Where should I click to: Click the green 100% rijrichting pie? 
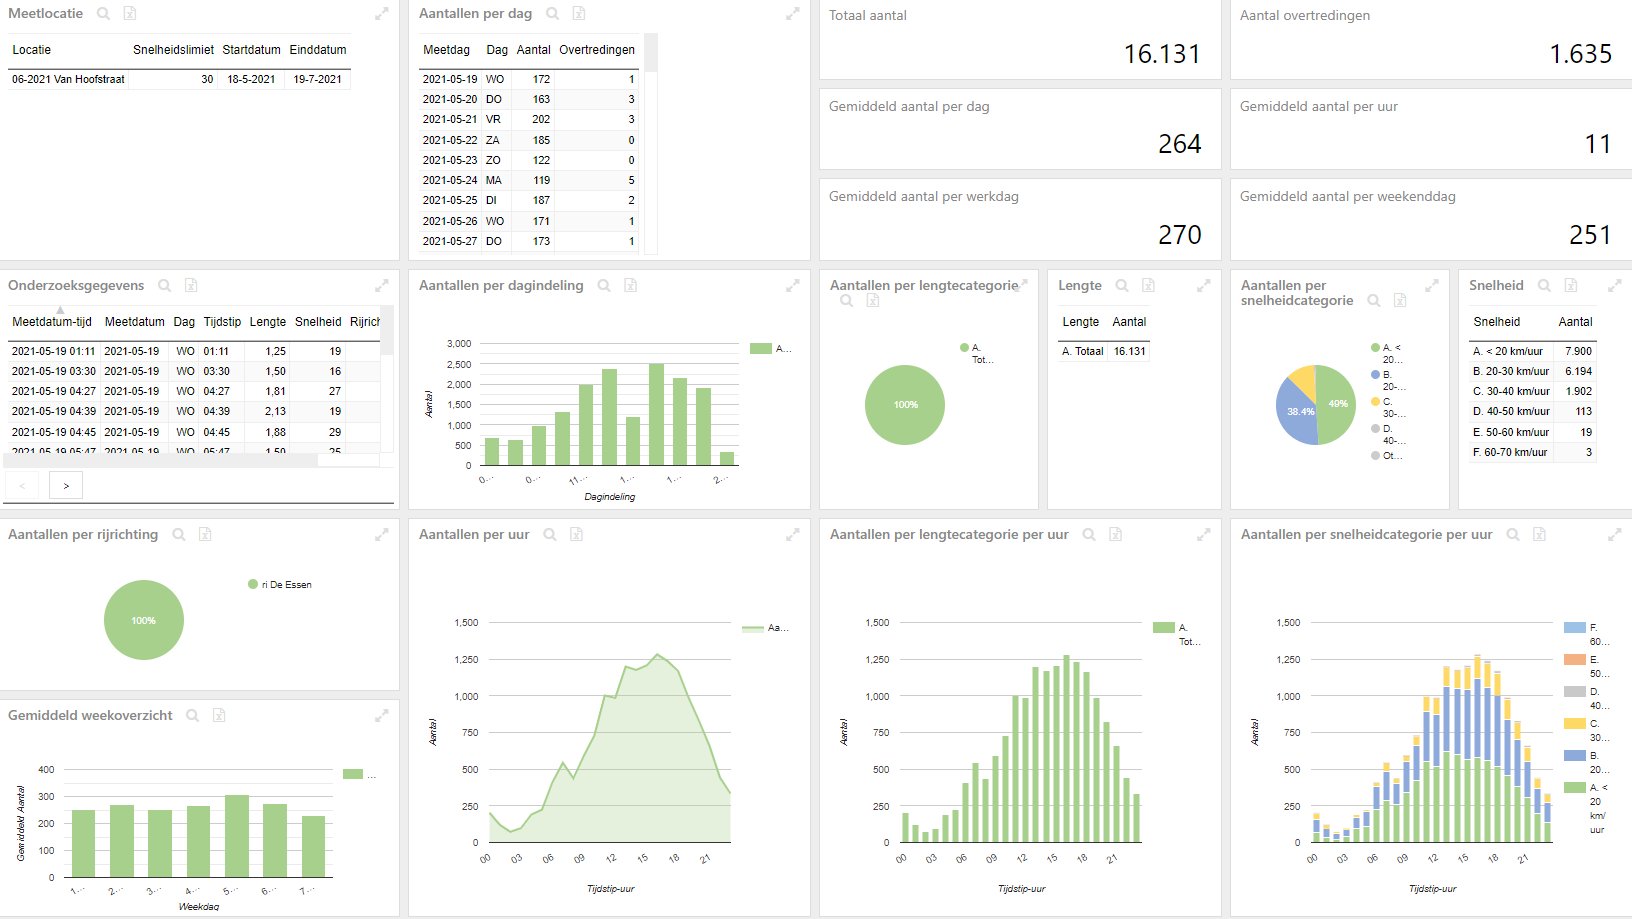click(144, 620)
